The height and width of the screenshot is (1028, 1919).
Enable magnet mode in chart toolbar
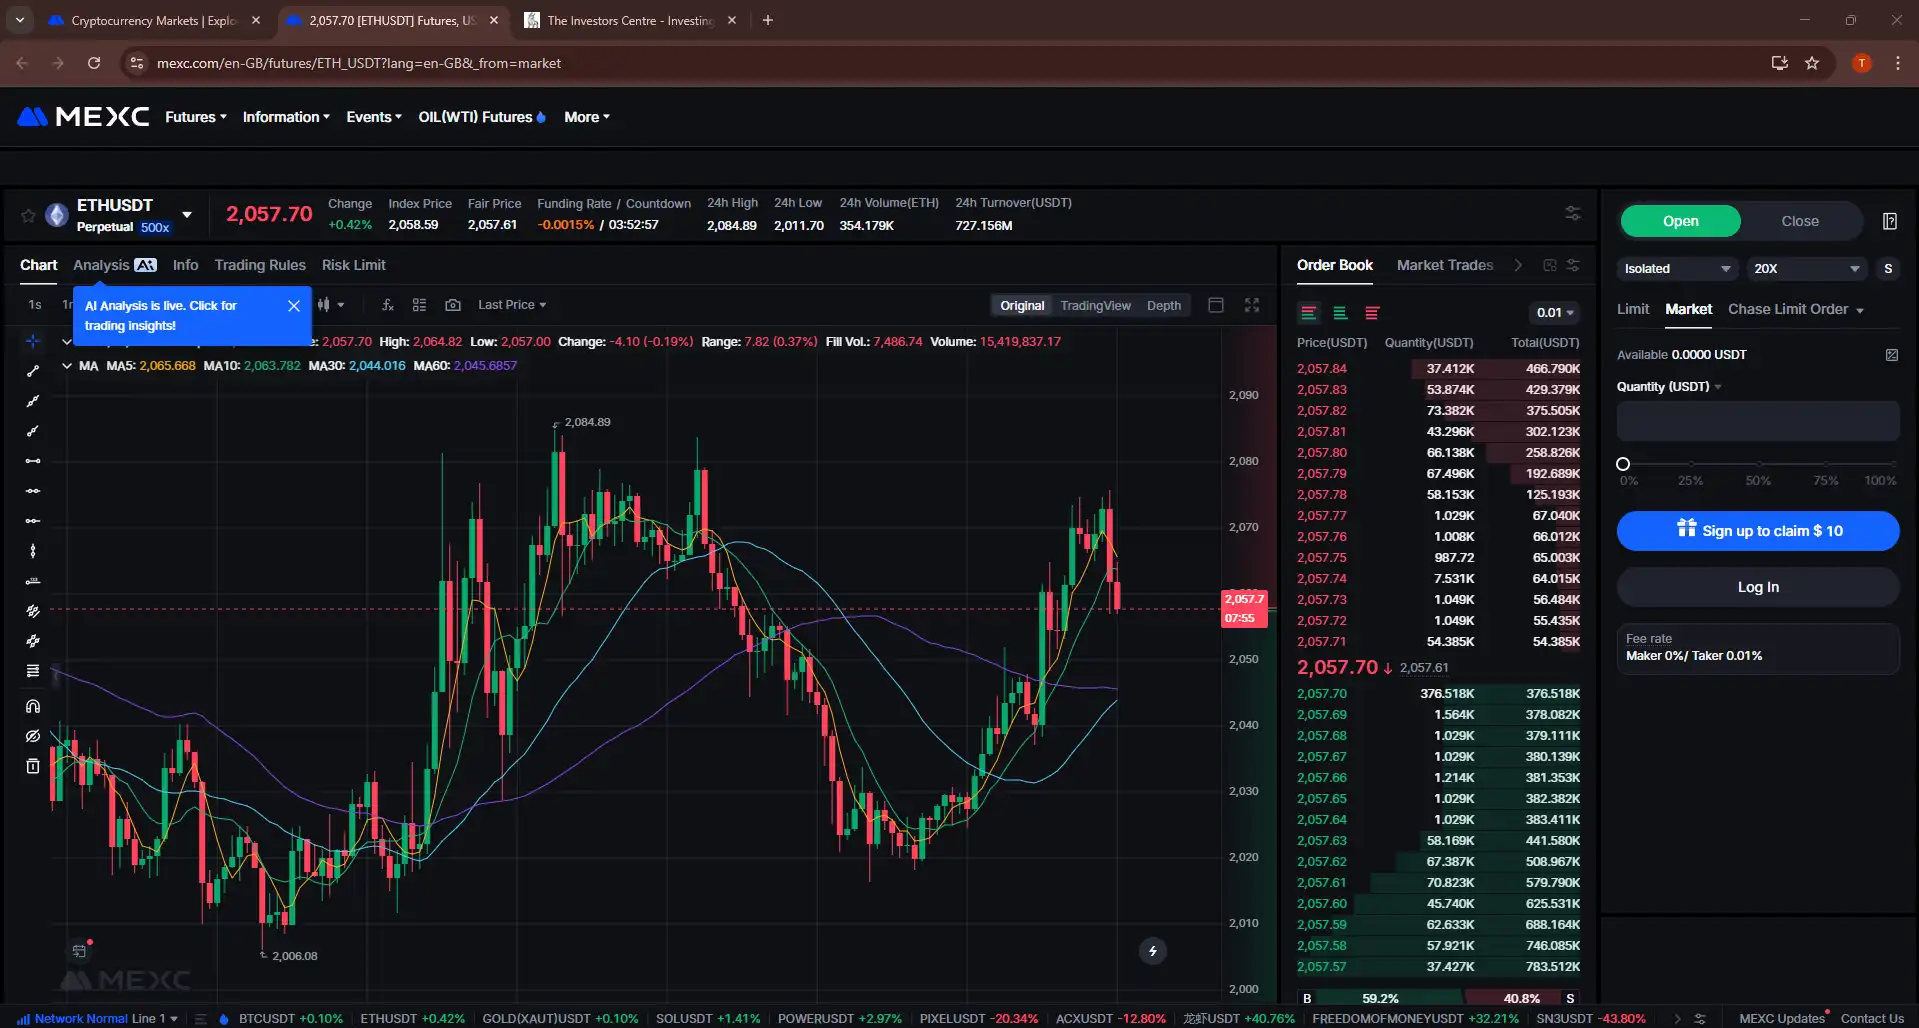point(33,706)
